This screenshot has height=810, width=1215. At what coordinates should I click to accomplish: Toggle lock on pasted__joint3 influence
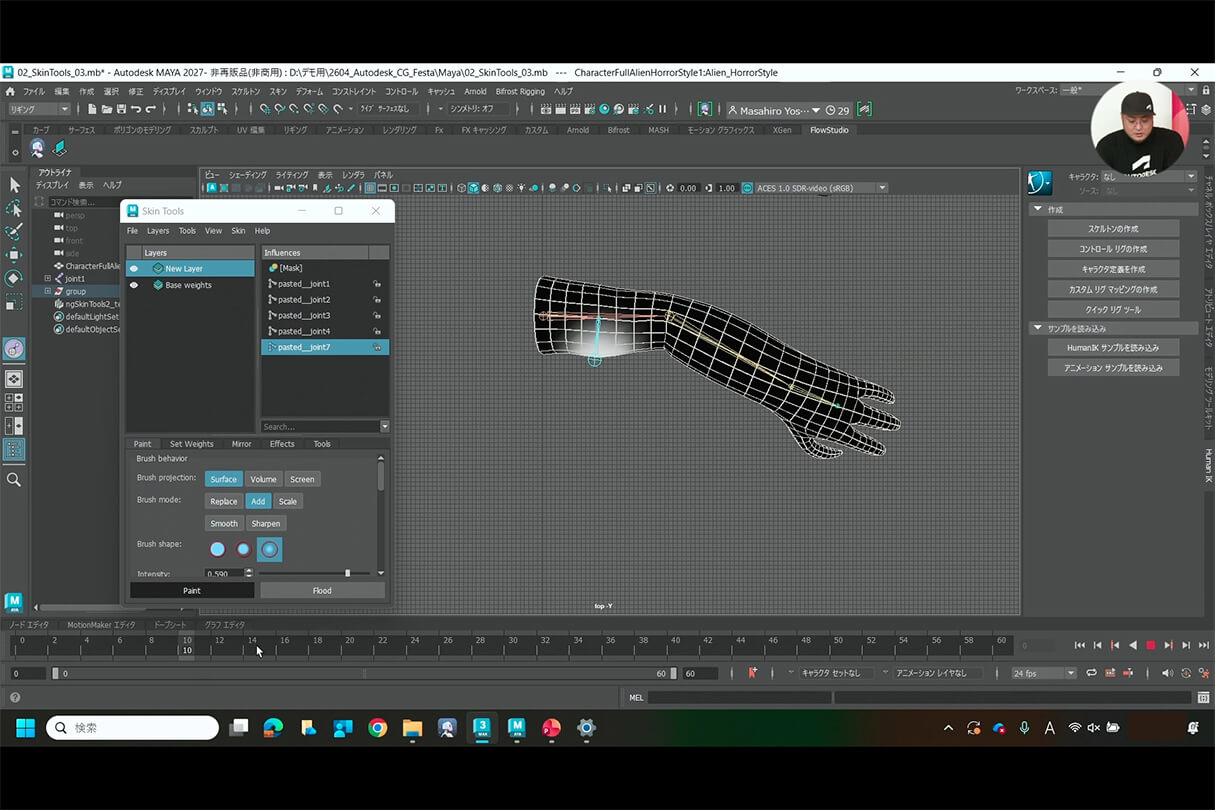378,316
